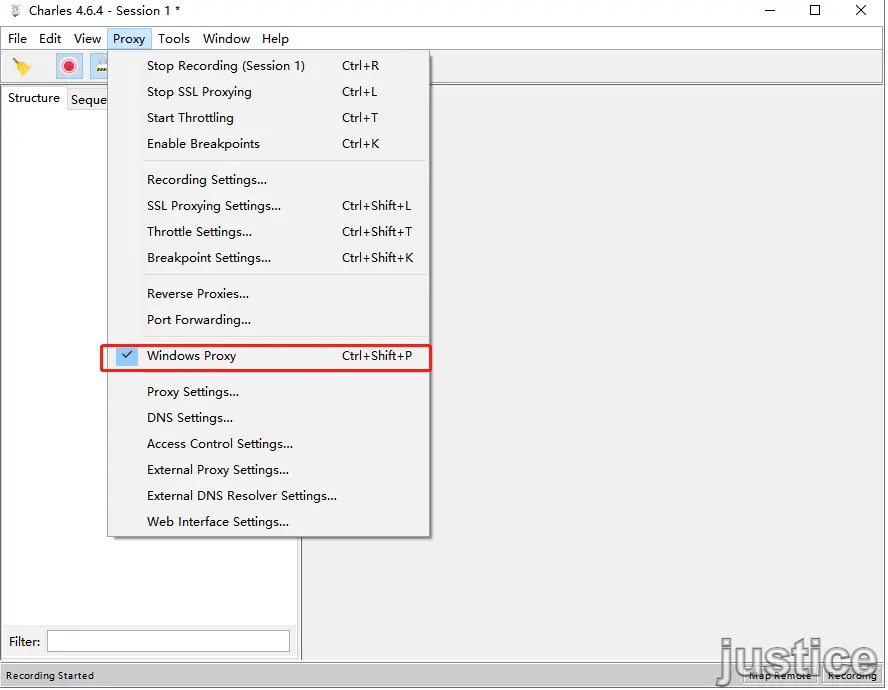Choose Stop SSL Proxying
This screenshot has height=690, width=888.
(268, 92)
